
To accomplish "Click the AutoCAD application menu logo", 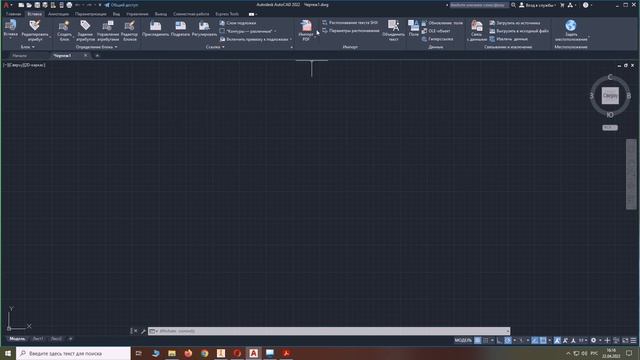I will click(x=6, y=5).
